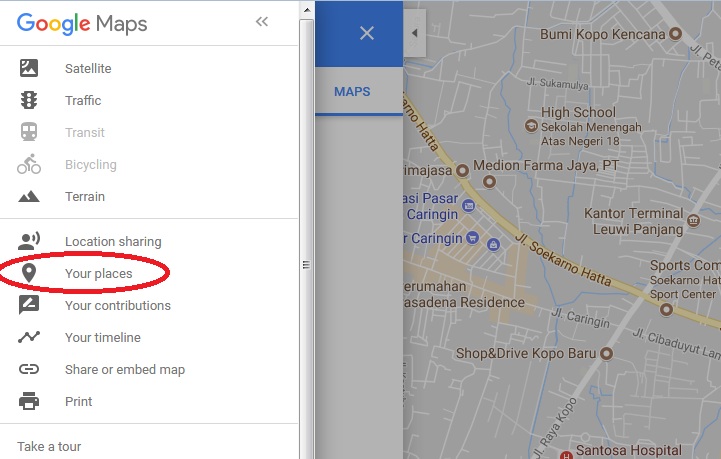Click the Caringin shopping cart marker
721x459 pixels.
[x=472, y=238]
